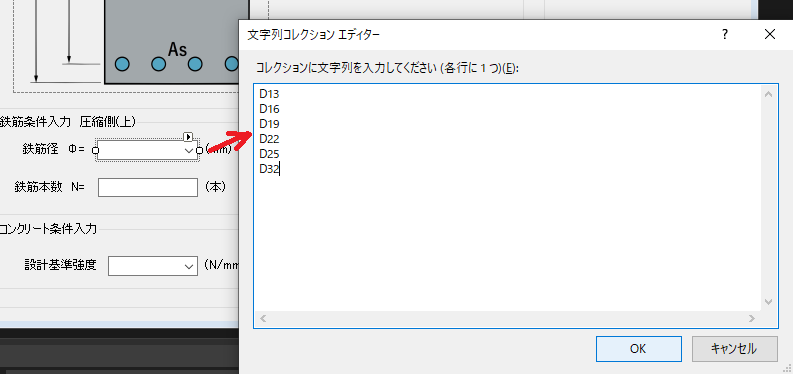Click the キャンセル button
Screen dimensions: 793x374
tap(734, 349)
